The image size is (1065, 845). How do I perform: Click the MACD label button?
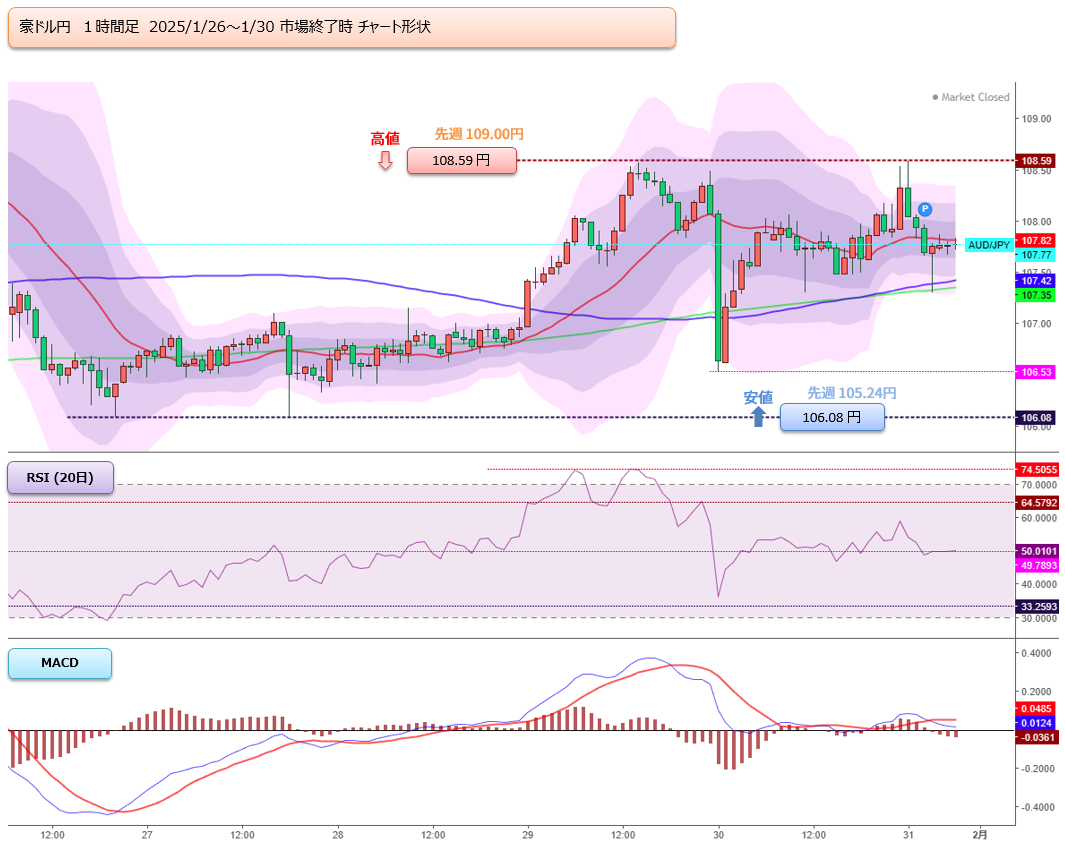60,663
